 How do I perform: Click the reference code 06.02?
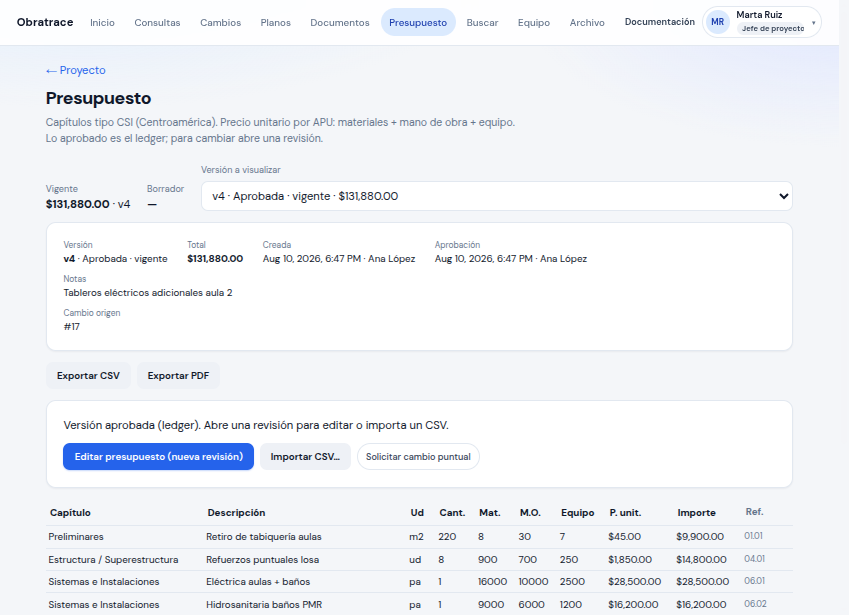point(755,604)
